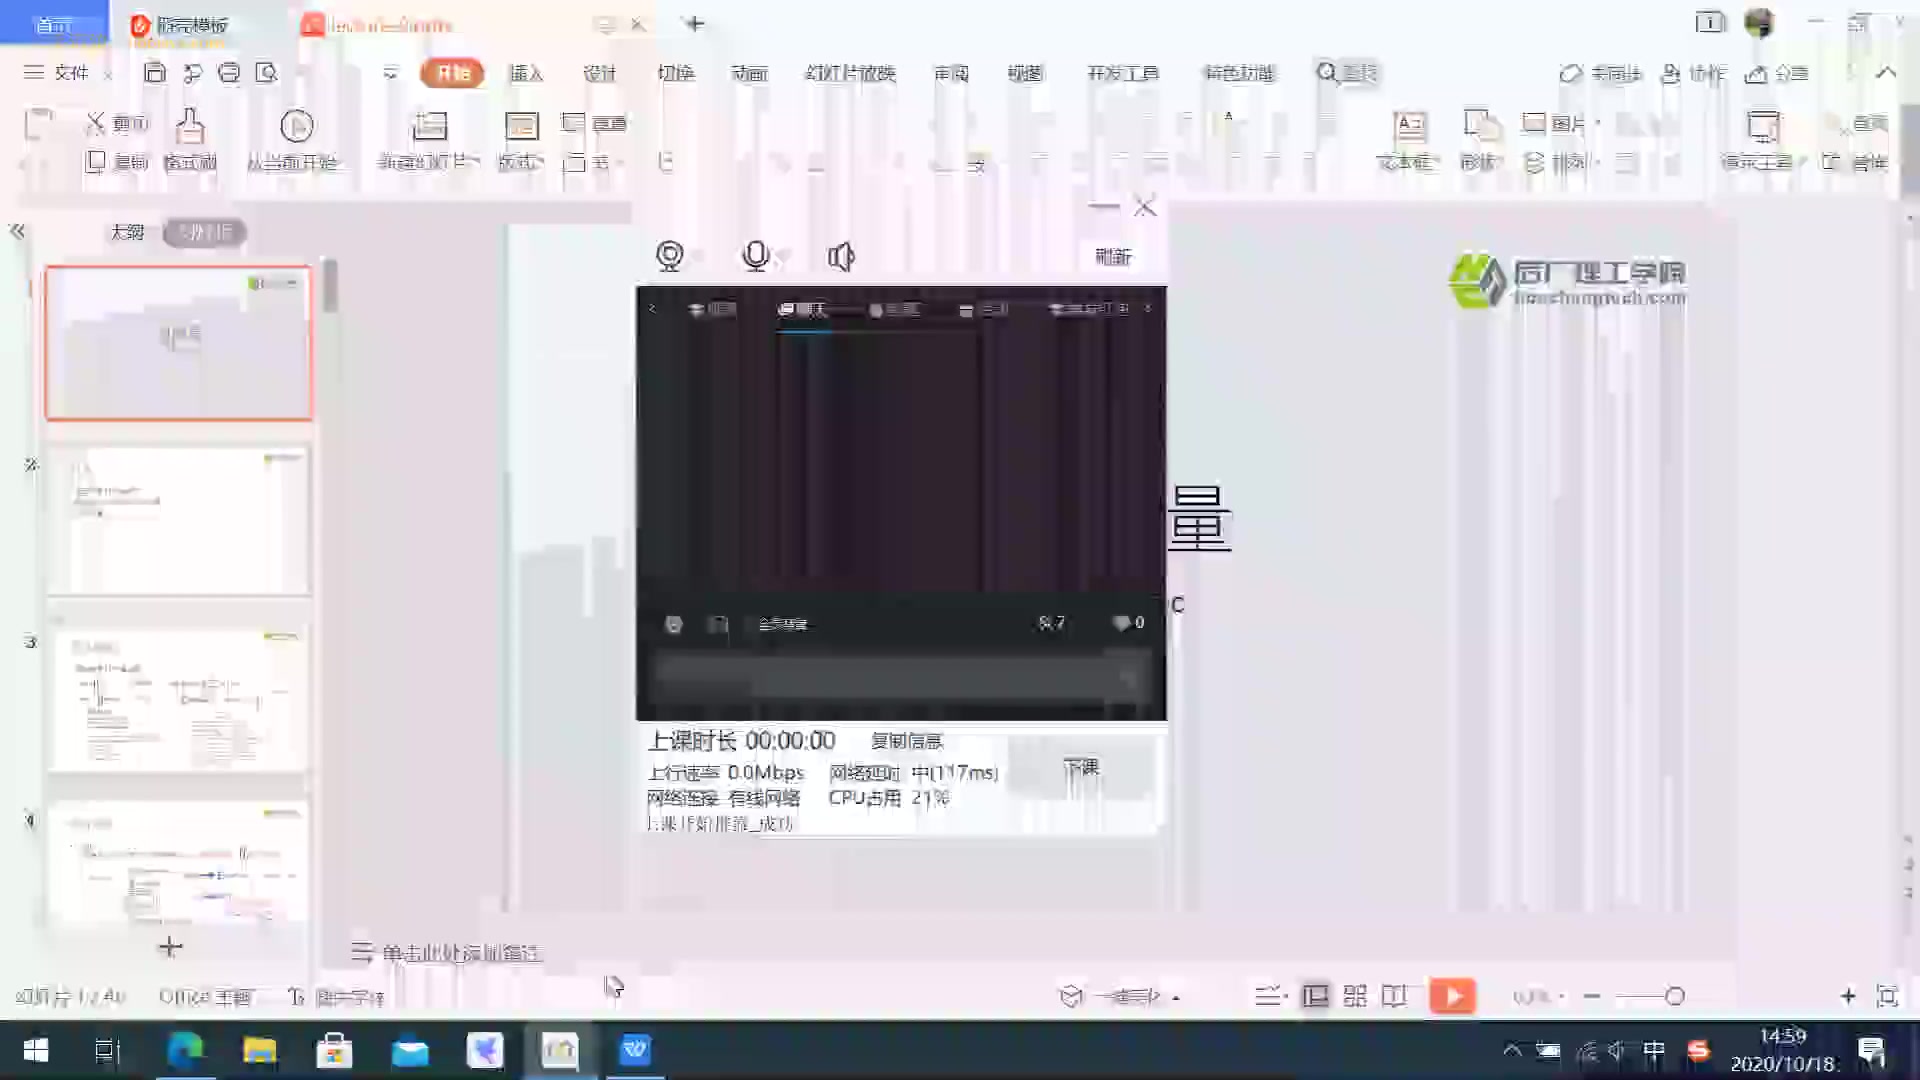Select slide 2 thumbnail
The width and height of the screenshot is (1920, 1080).
coord(179,520)
